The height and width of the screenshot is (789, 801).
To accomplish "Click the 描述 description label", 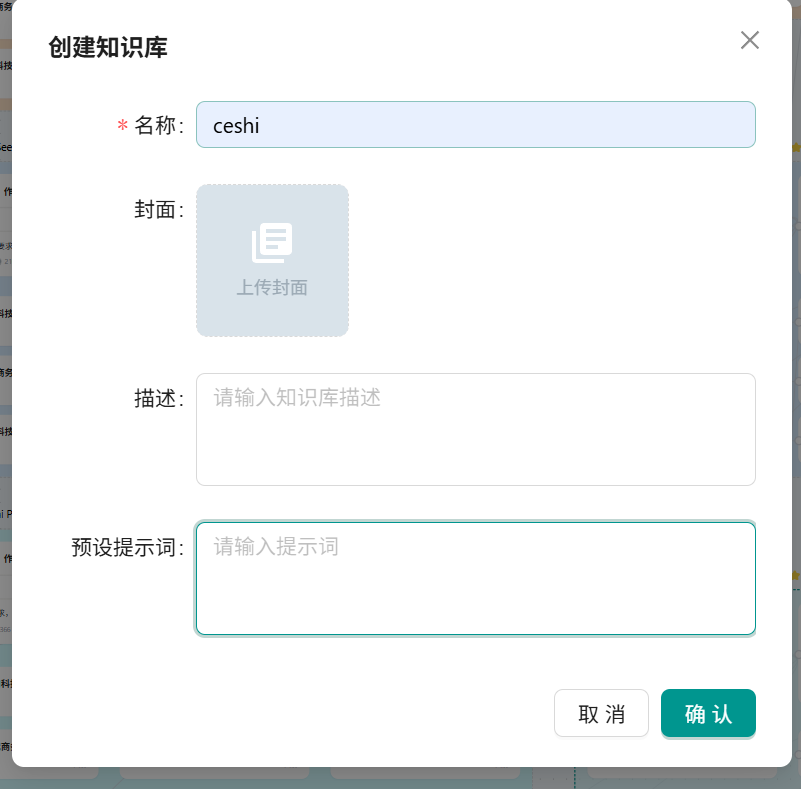I will point(158,398).
